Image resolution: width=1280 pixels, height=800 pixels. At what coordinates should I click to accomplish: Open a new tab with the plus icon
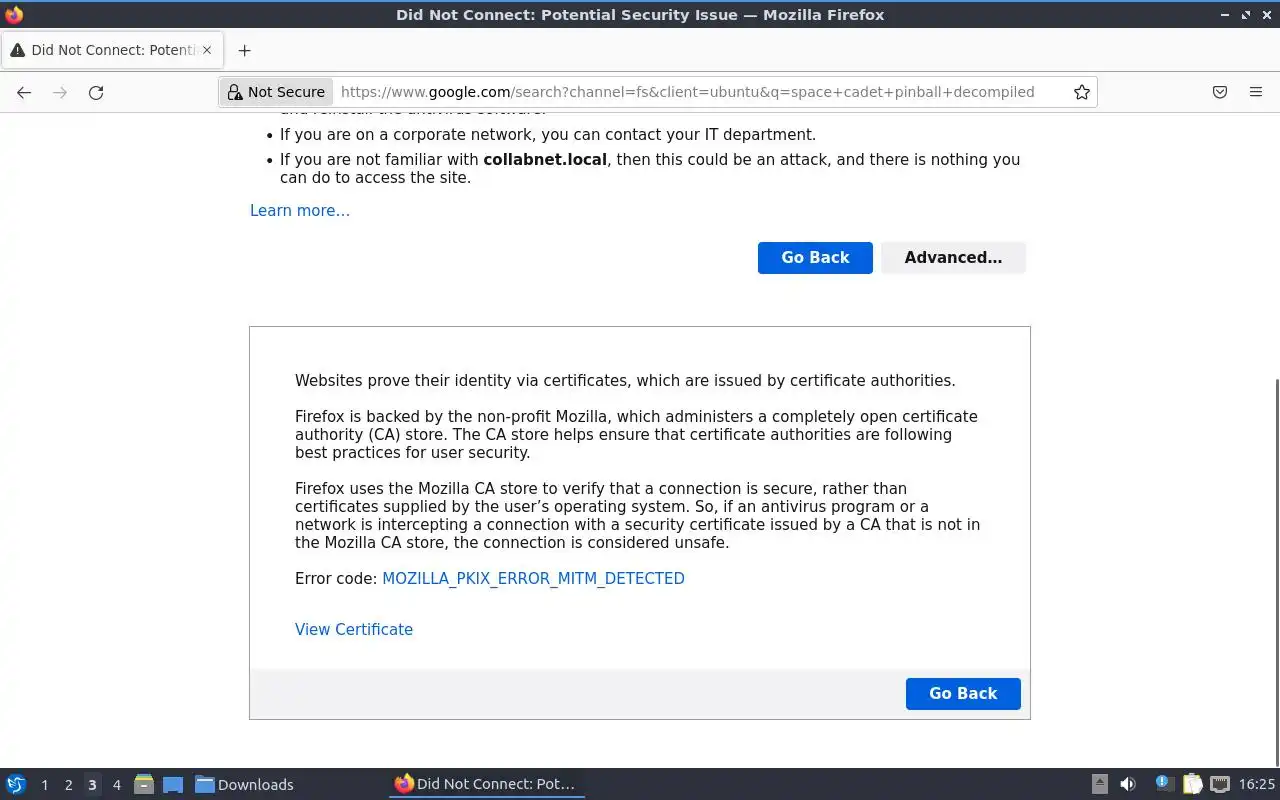coord(244,50)
